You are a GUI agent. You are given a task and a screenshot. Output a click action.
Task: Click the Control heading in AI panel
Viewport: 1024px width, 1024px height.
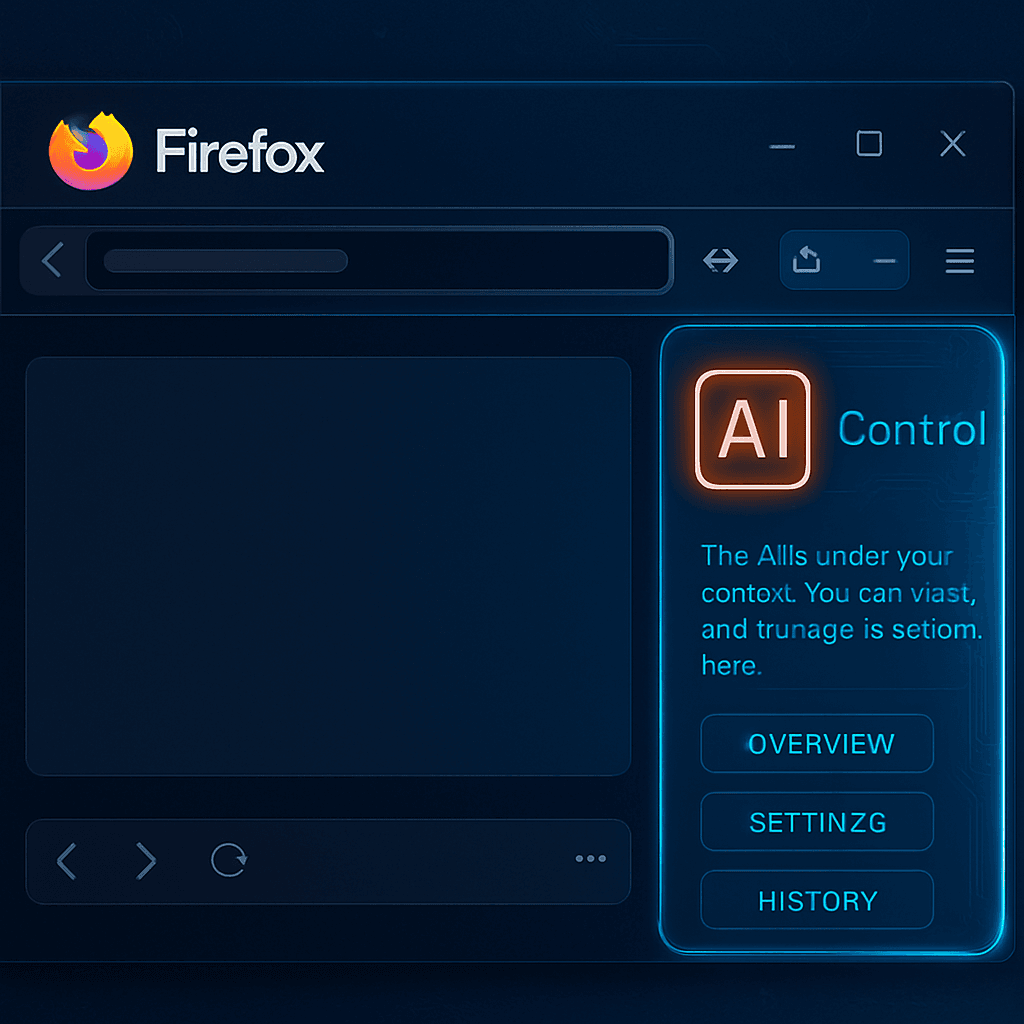click(912, 429)
